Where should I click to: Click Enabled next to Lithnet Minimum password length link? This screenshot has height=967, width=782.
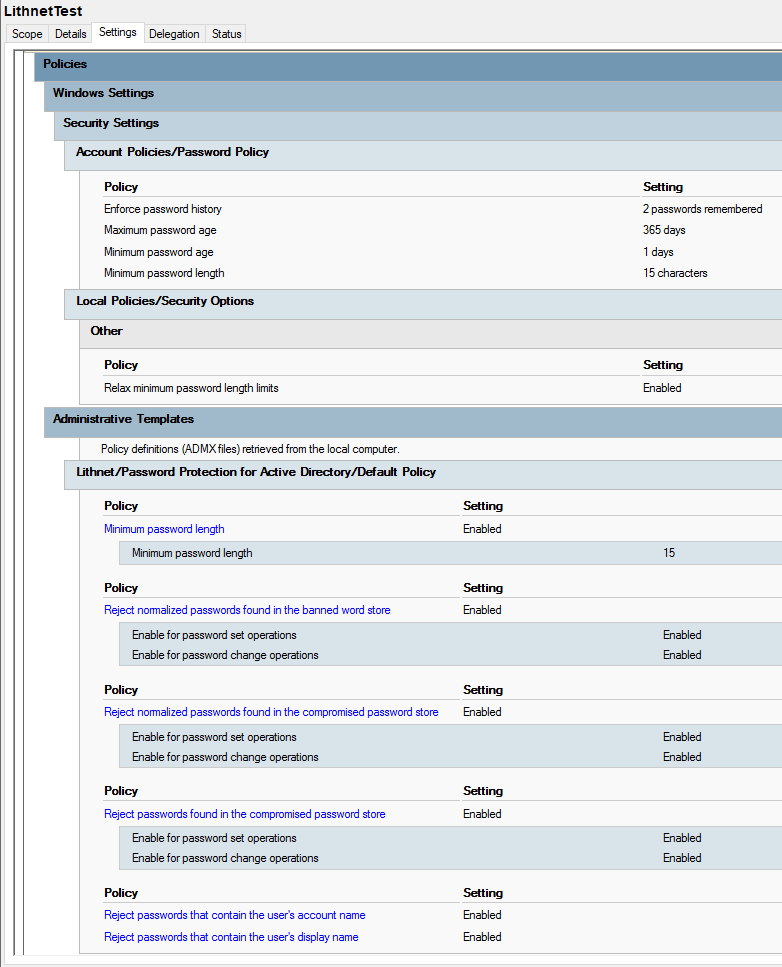click(x=482, y=529)
